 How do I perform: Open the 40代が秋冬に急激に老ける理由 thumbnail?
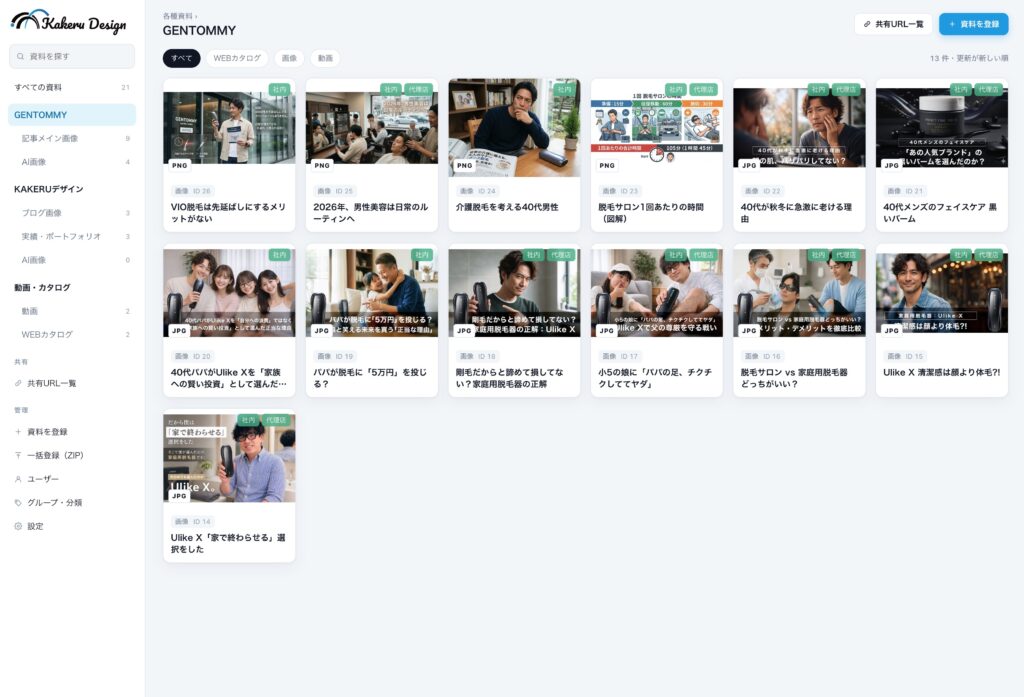tap(799, 128)
